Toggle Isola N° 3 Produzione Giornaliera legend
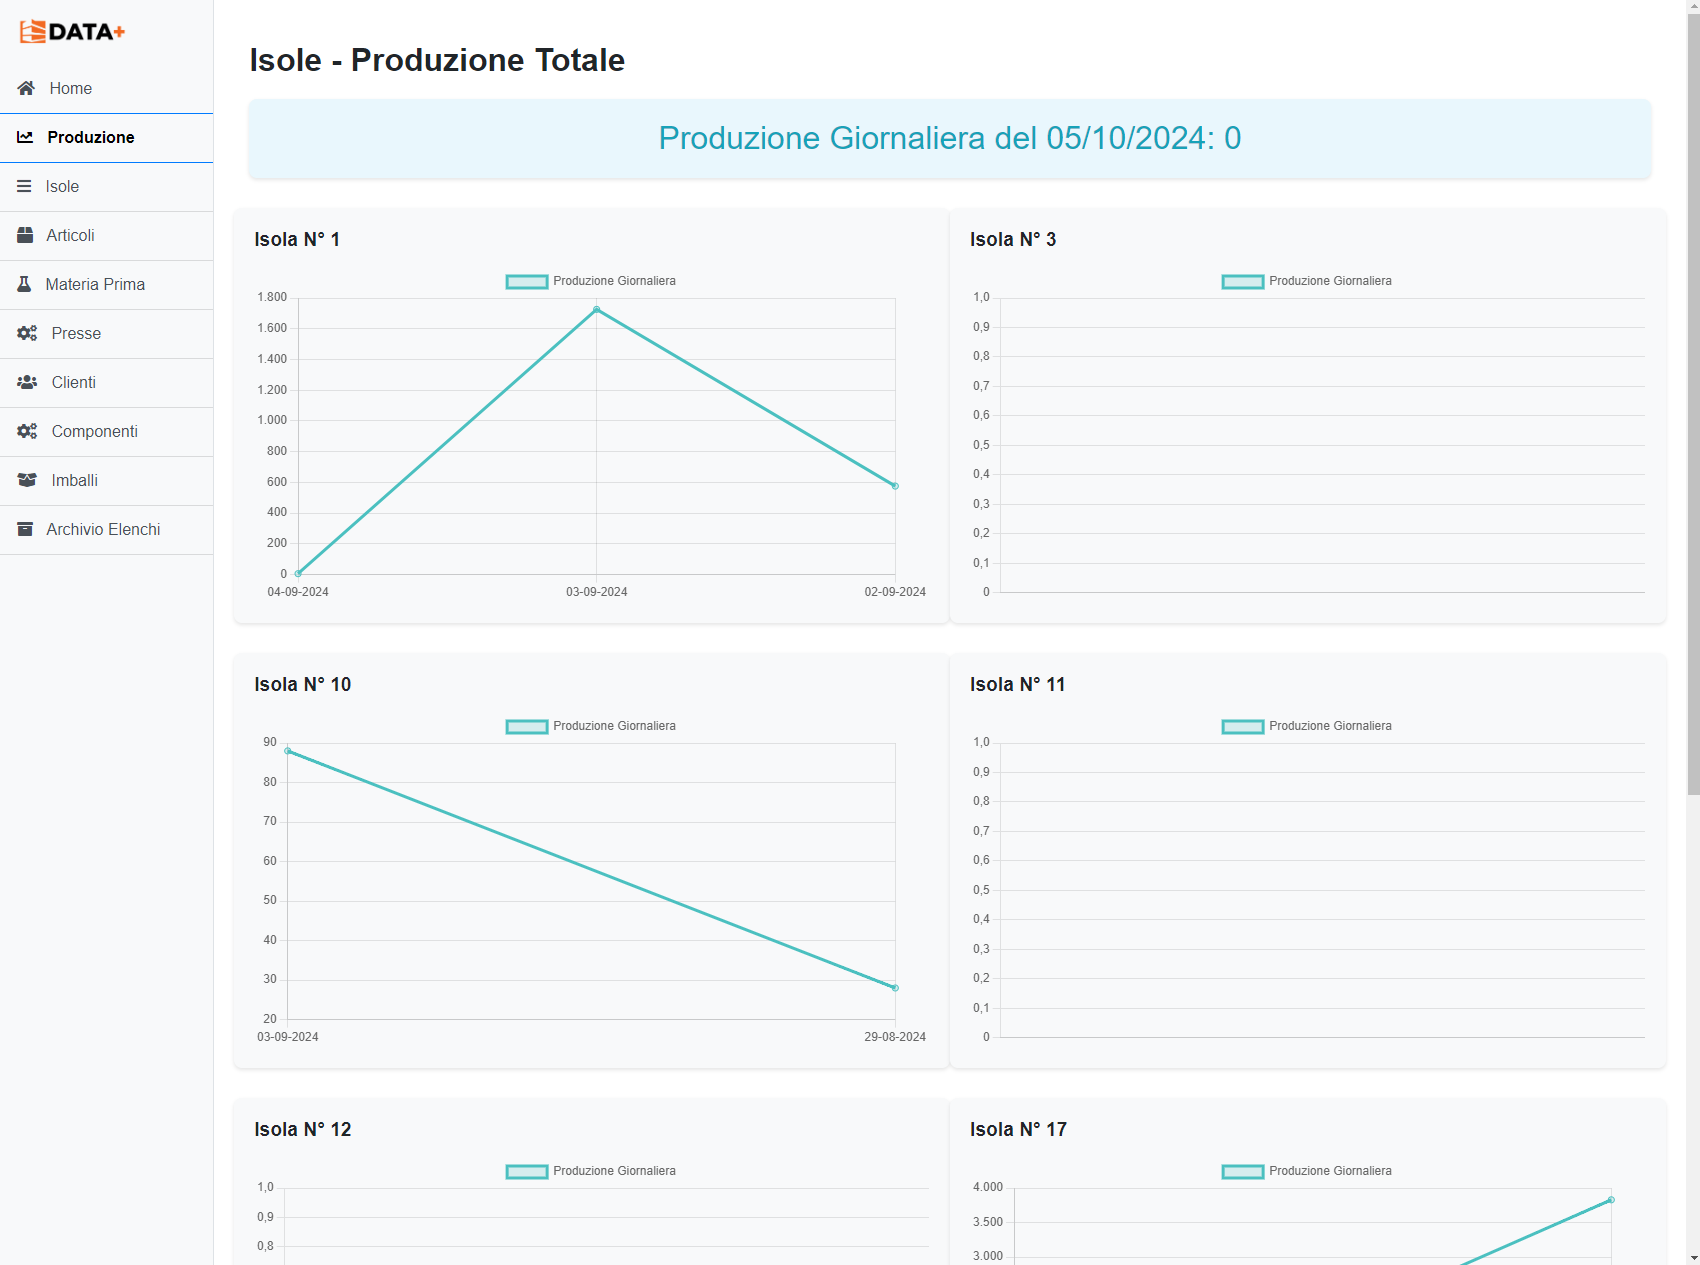Image resolution: width=1700 pixels, height=1265 pixels. point(1307,281)
